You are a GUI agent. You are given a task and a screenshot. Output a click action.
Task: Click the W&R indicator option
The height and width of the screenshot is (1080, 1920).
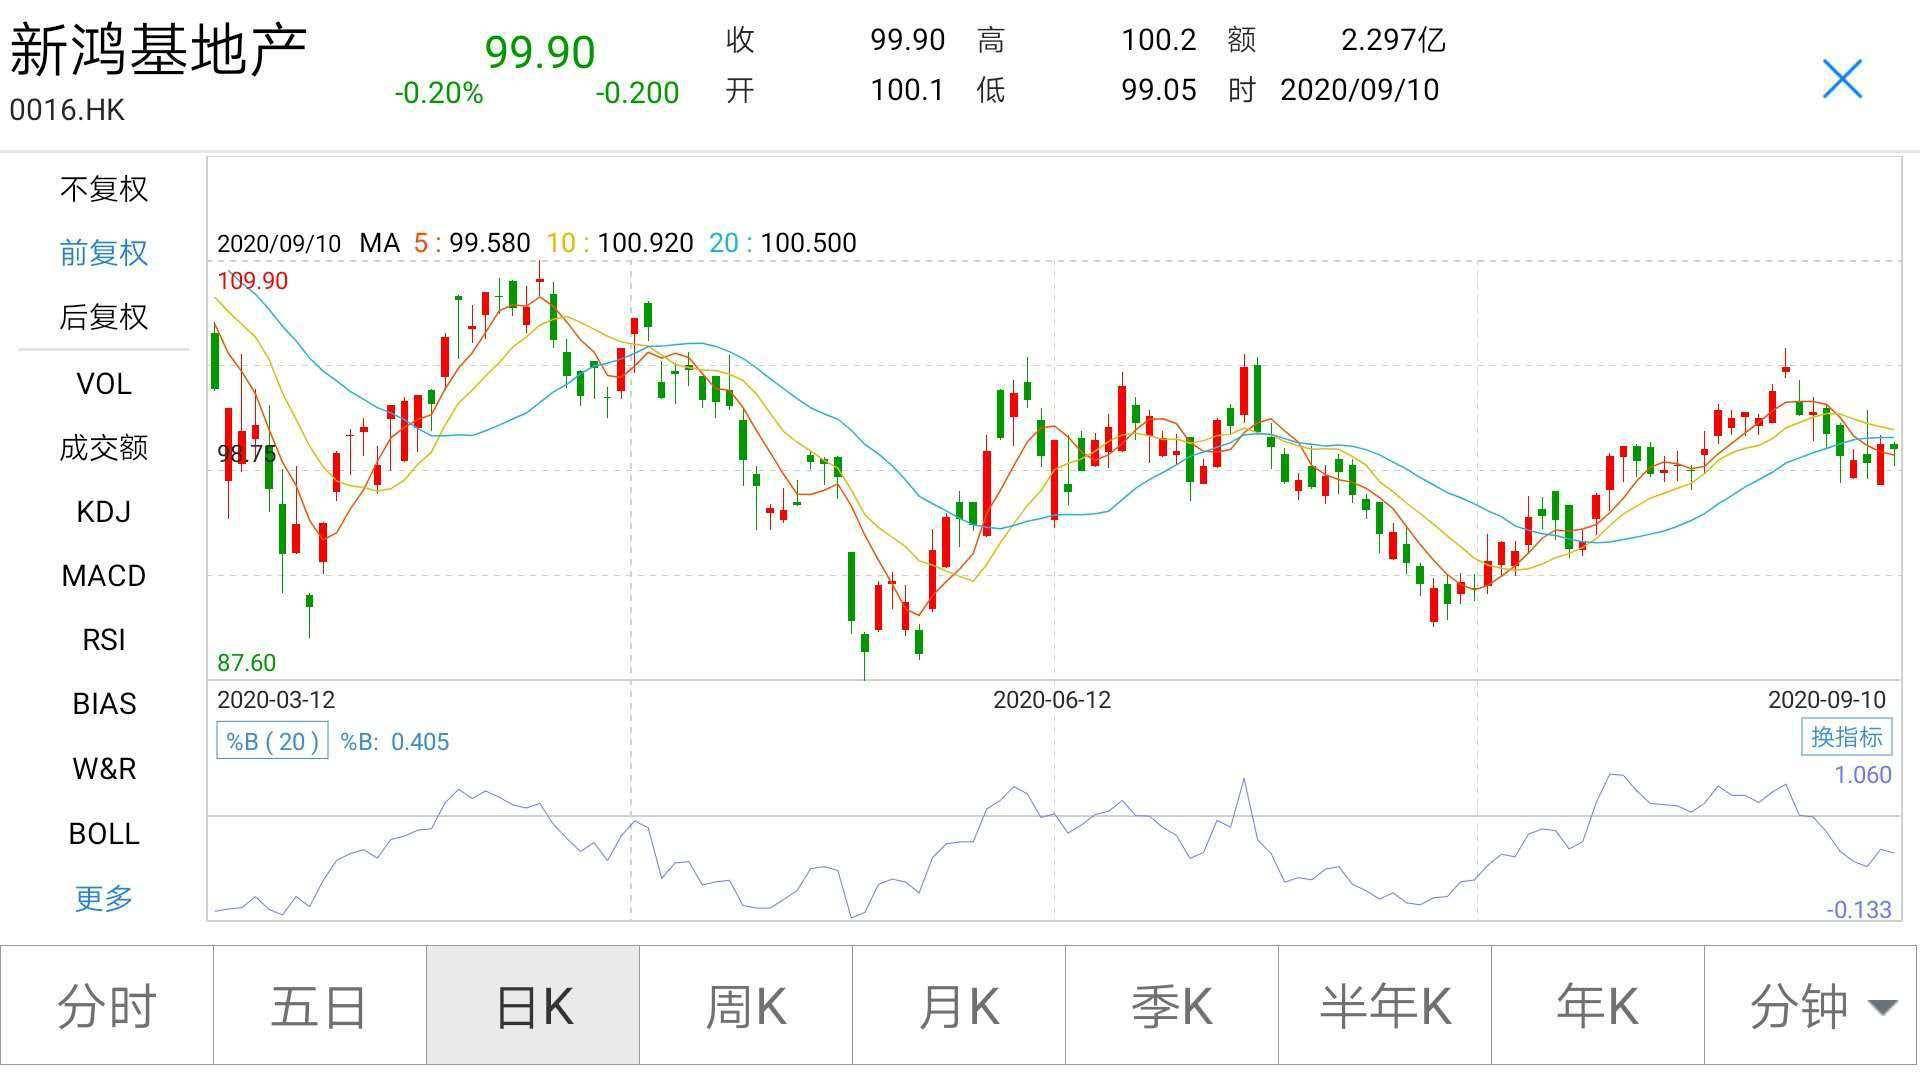pos(104,769)
